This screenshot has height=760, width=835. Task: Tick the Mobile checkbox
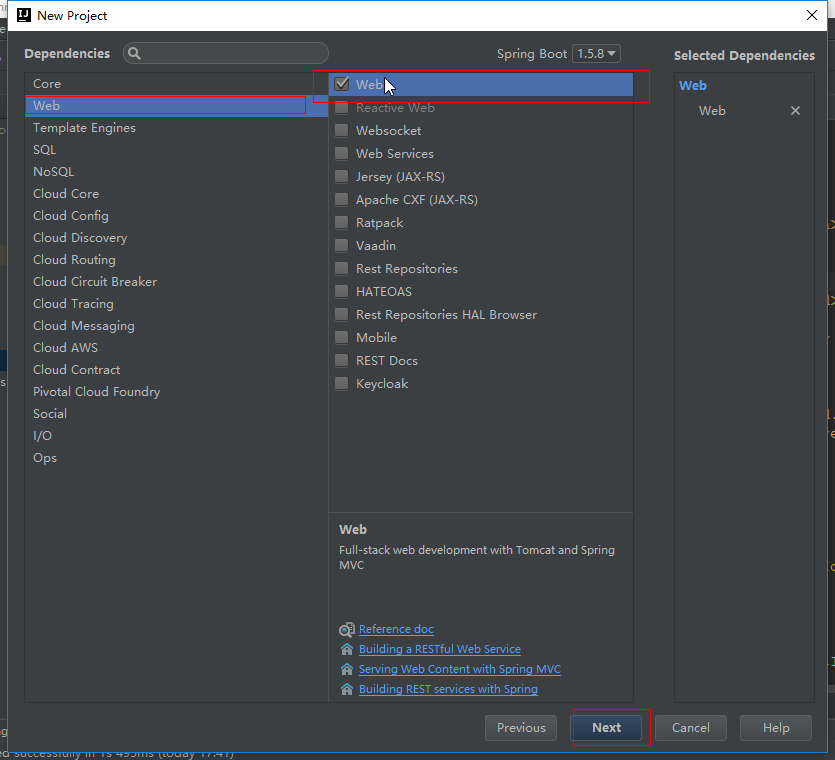tap(341, 338)
